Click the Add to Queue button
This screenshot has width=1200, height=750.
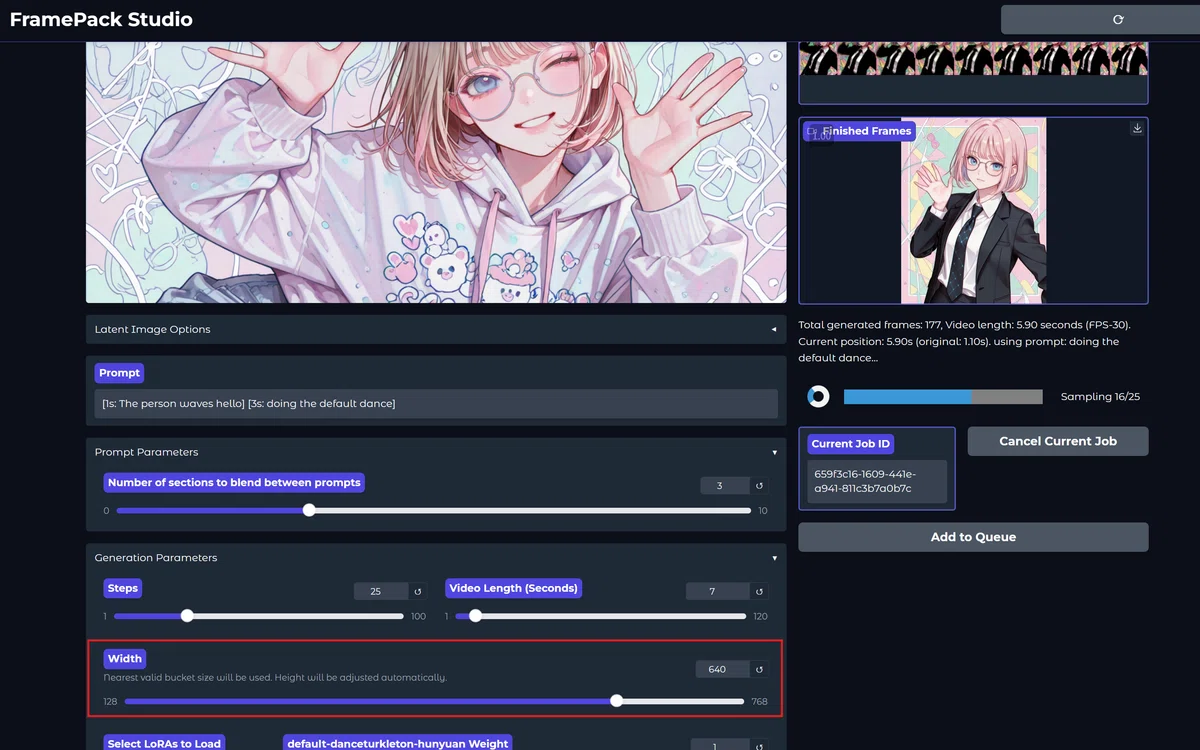[973, 537]
